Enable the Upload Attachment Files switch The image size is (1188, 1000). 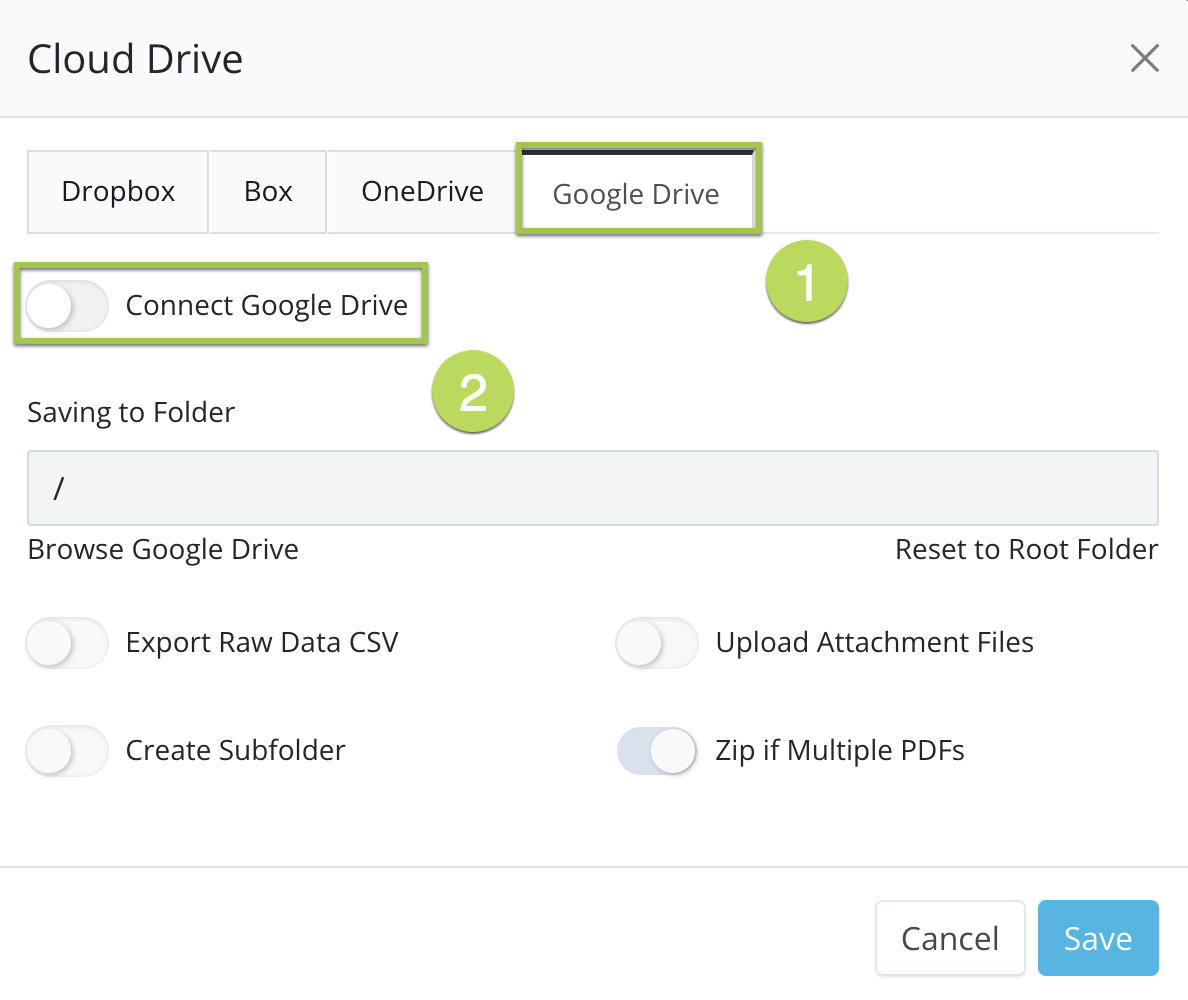click(656, 643)
